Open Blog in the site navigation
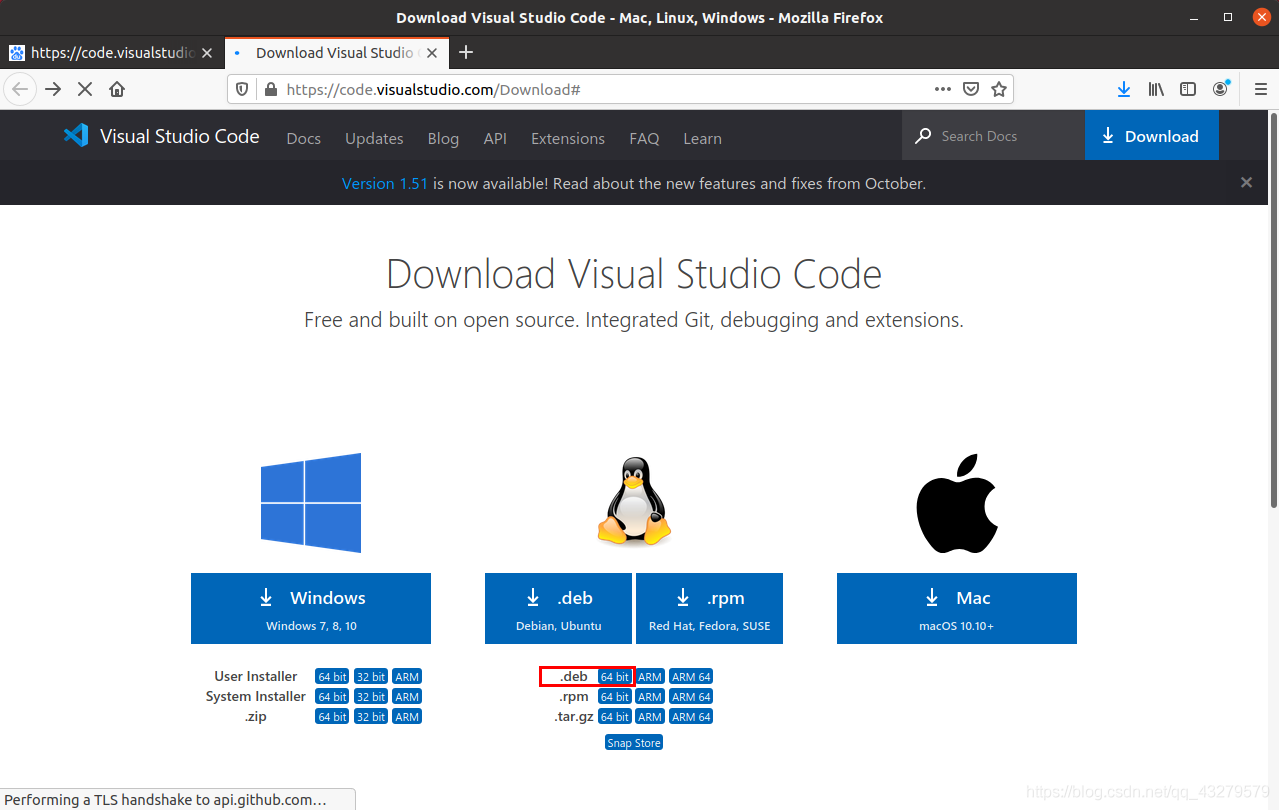Viewport: 1279px width, 810px height. [443, 138]
